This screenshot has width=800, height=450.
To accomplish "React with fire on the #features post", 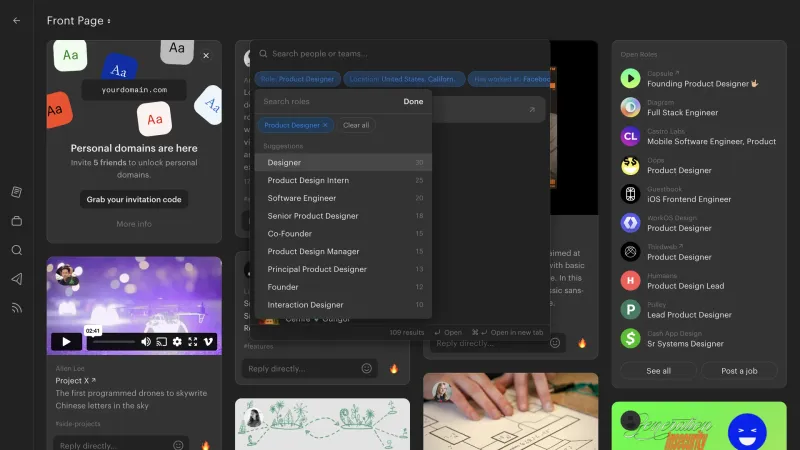I will [x=393, y=368].
